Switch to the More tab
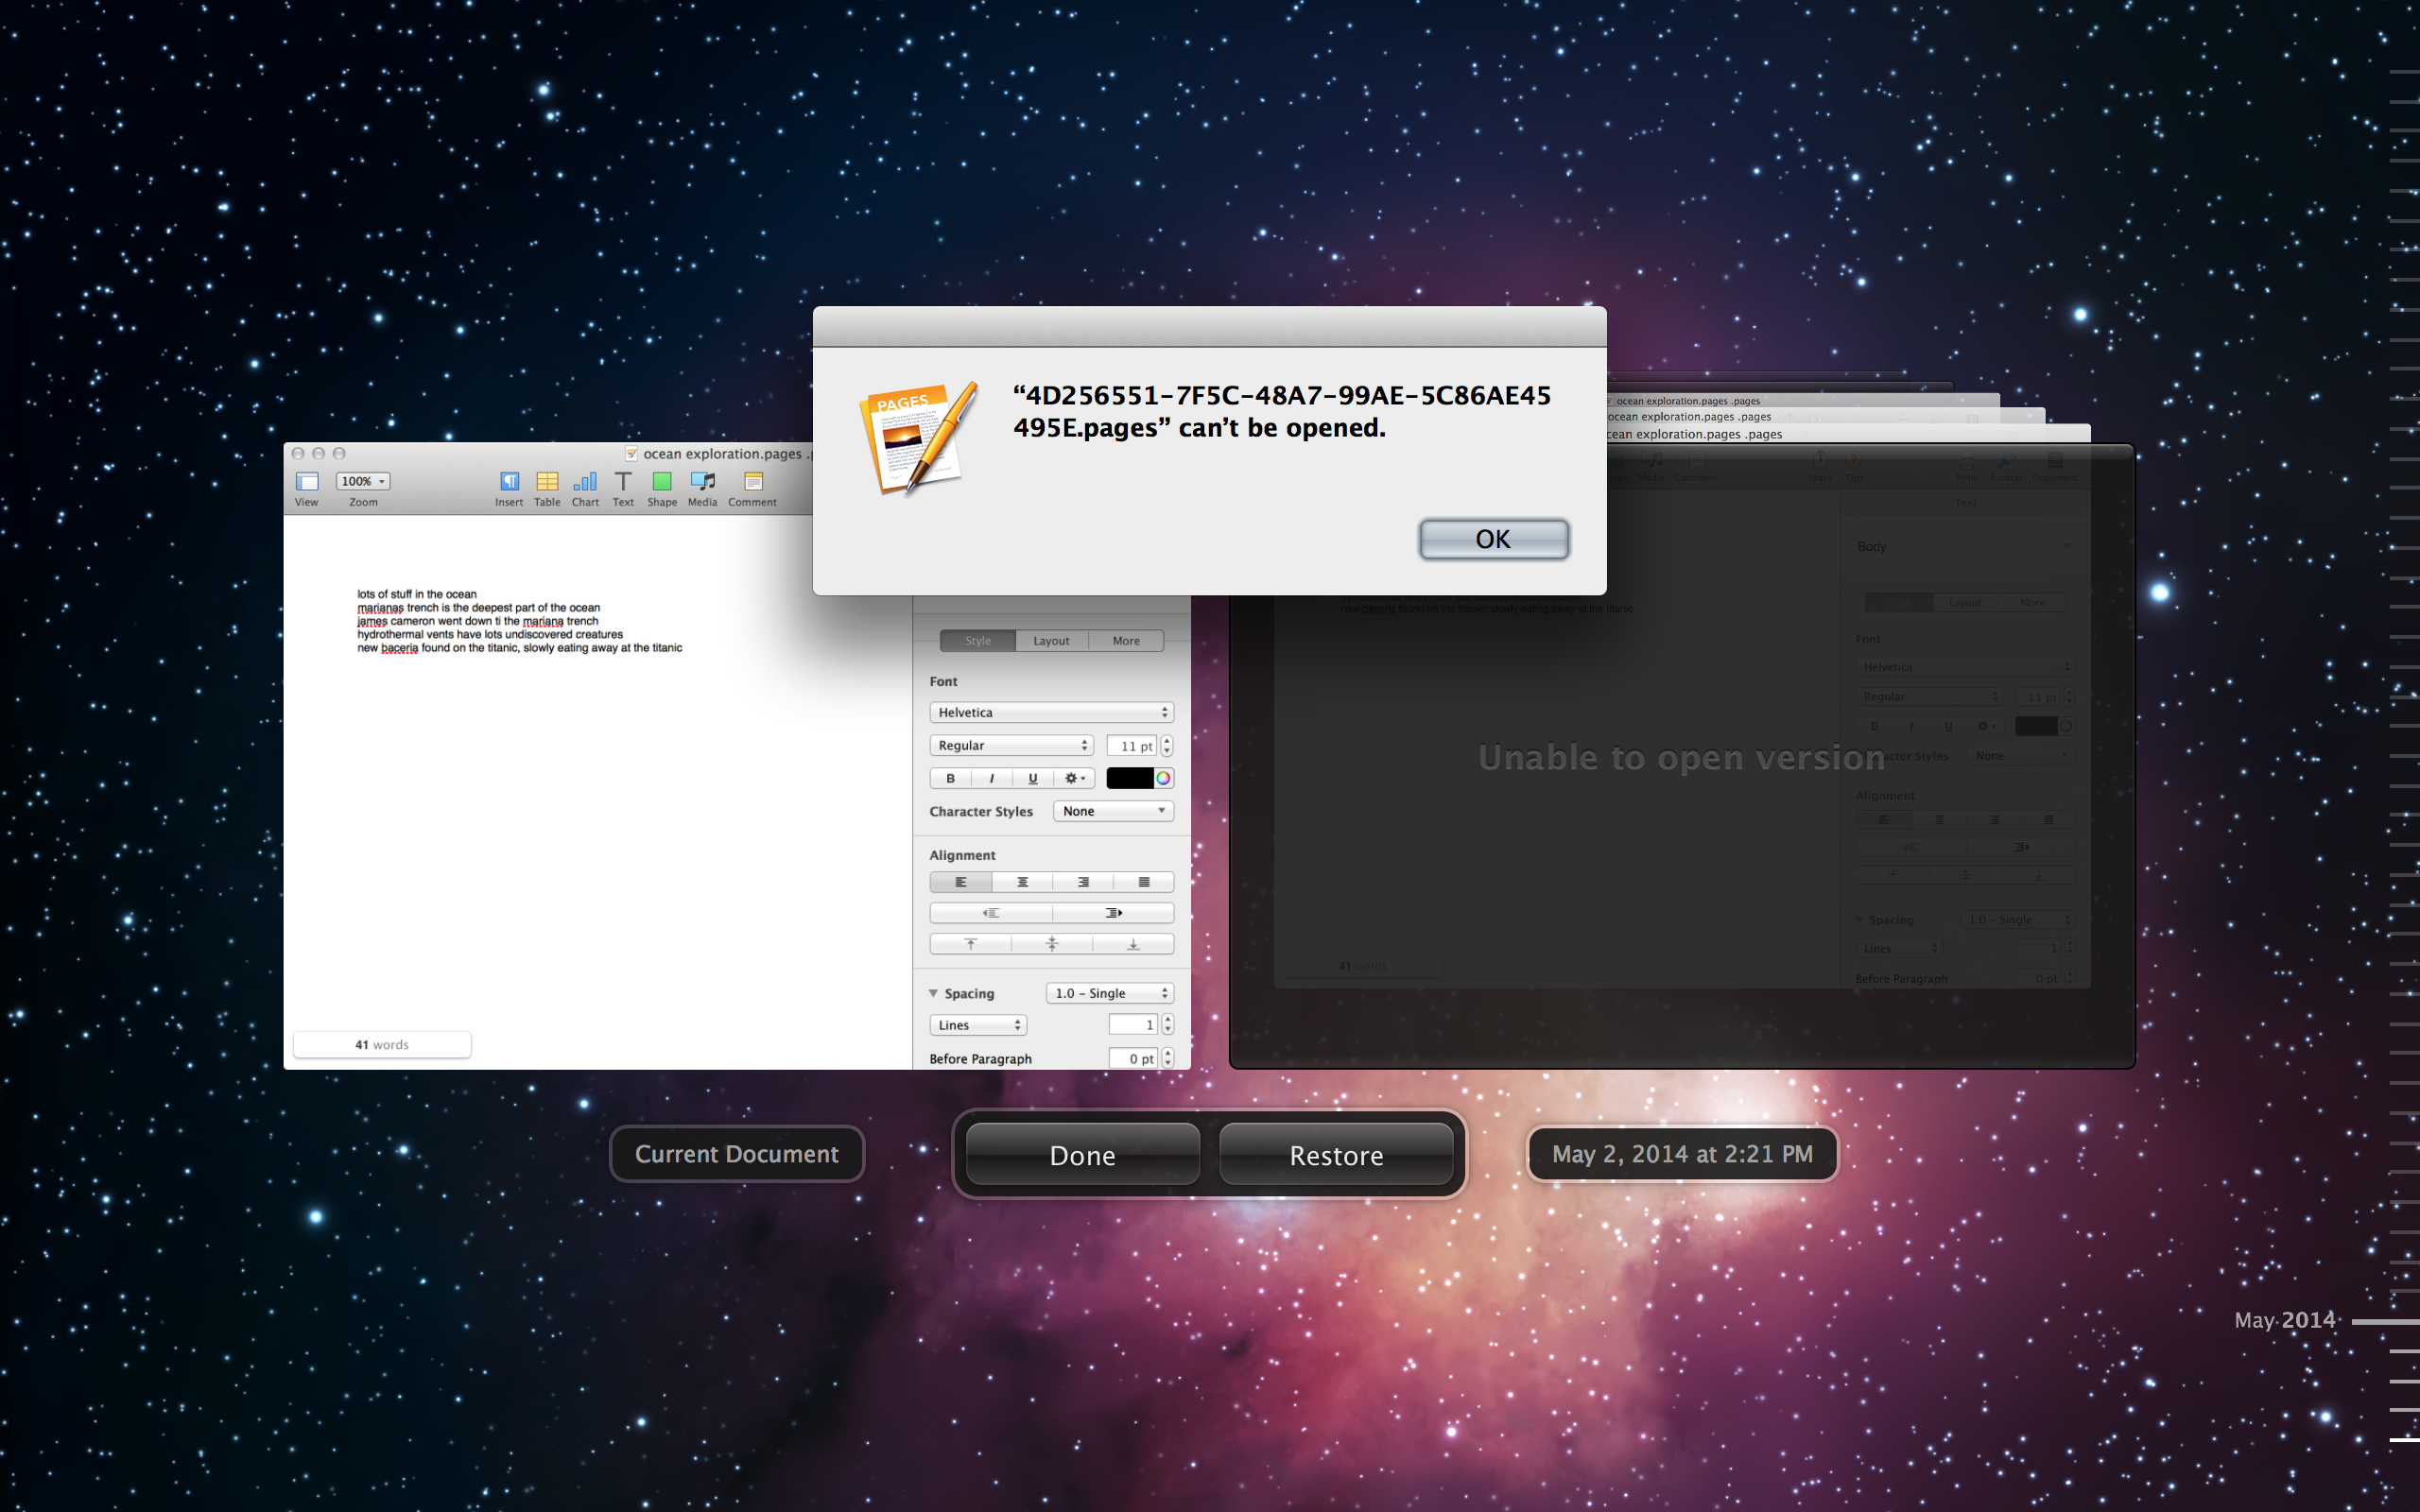This screenshot has width=2420, height=1512. (1126, 641)
